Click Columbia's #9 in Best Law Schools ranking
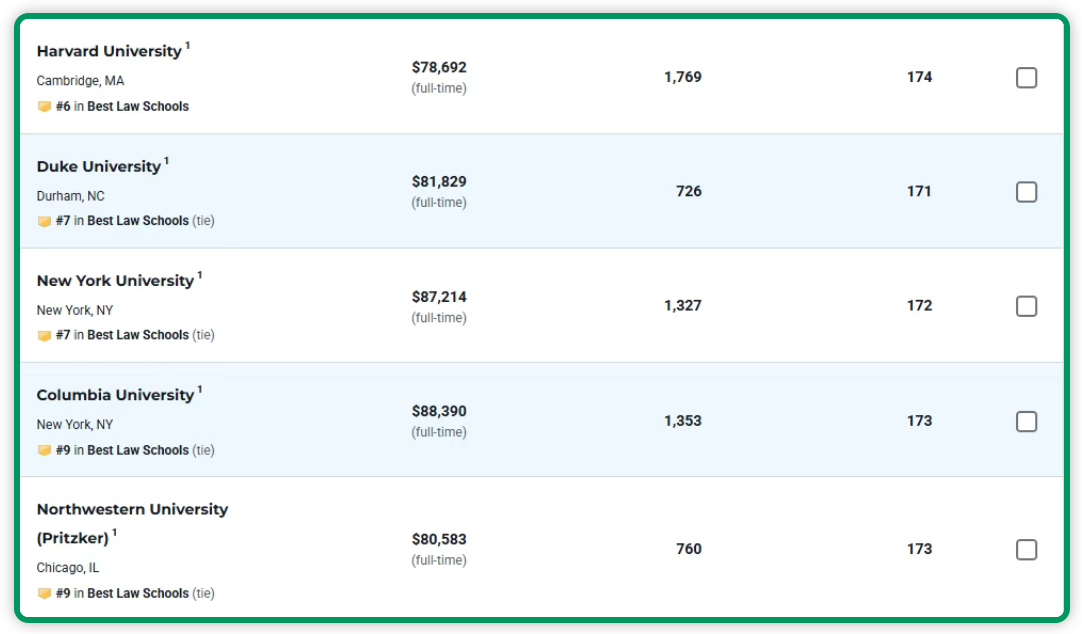1082x634 pixels. [122, 450]
